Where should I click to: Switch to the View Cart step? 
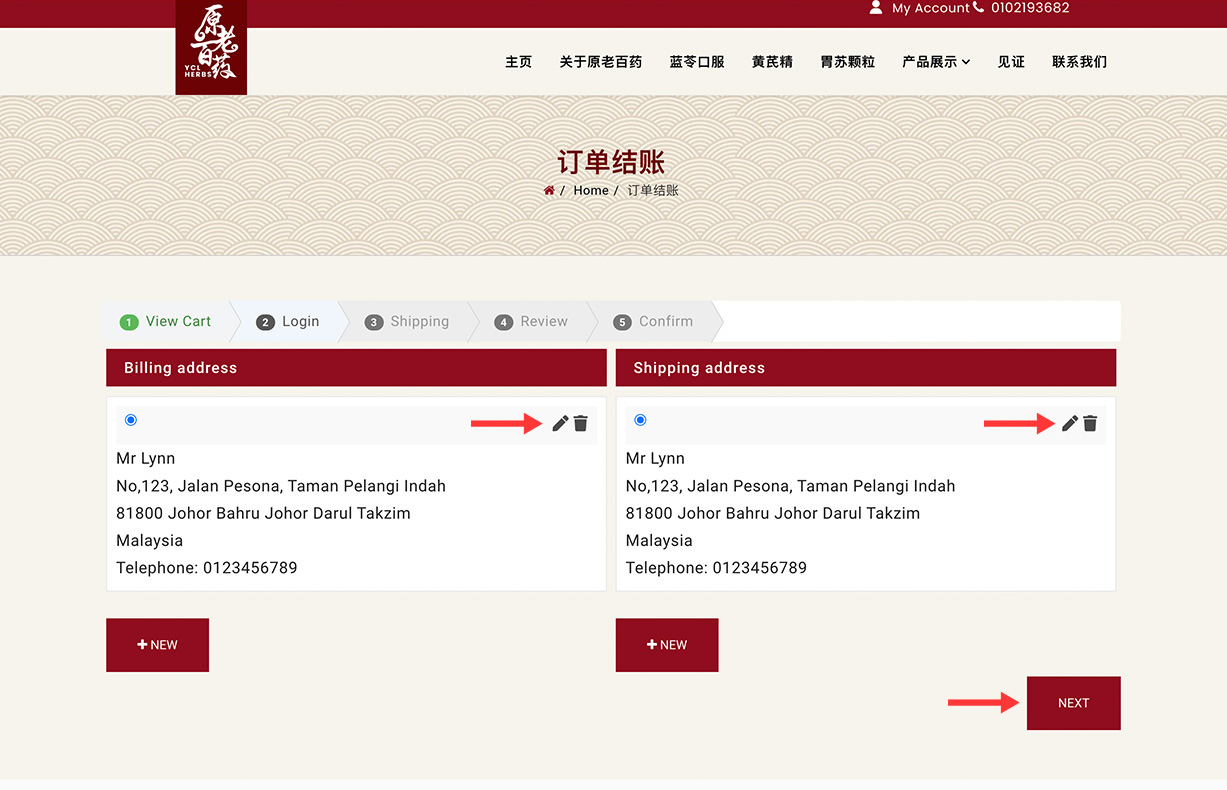[167, 322]
